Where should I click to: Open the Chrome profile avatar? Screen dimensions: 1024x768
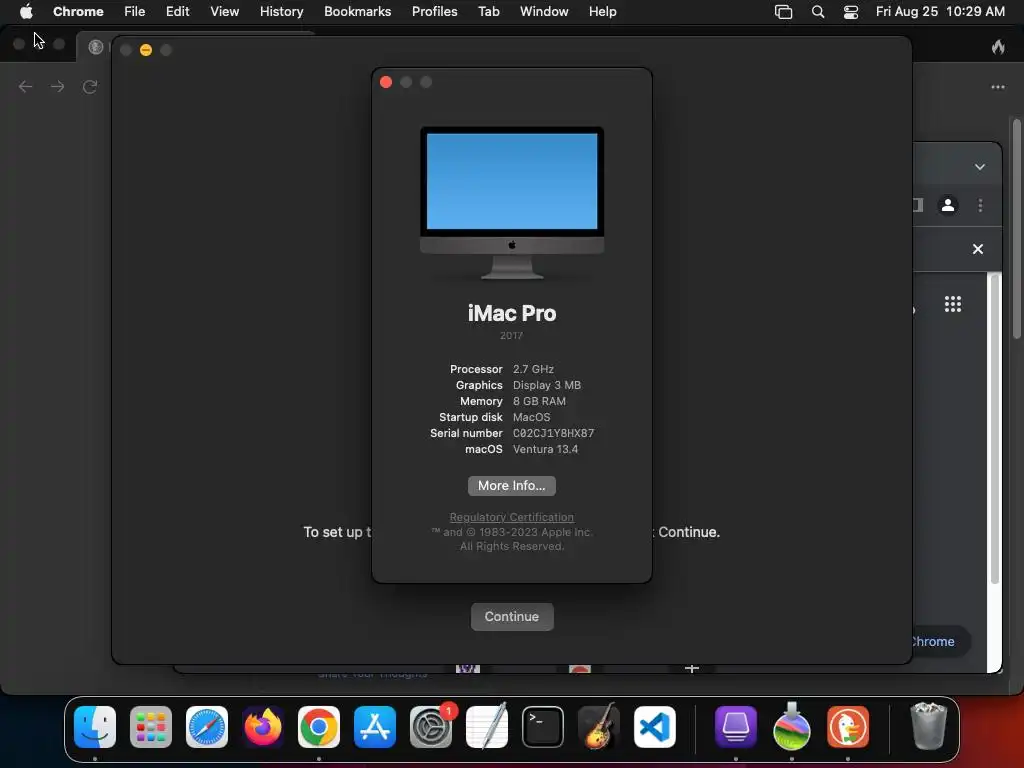tap(948, 205)
